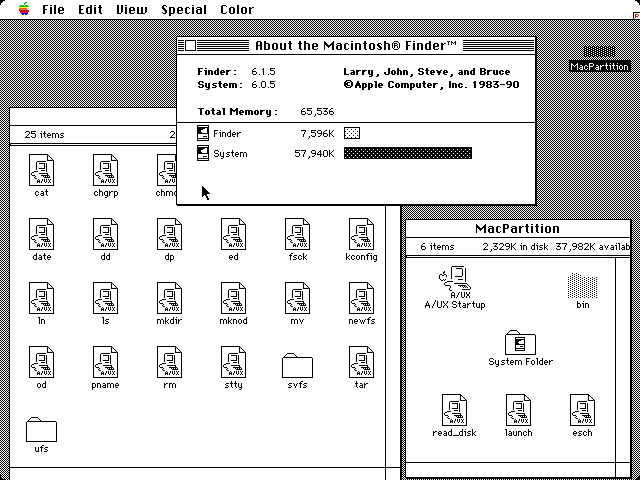Open the File menu
The height and width of the screenshot is (480, 640).
pos(53,9)
